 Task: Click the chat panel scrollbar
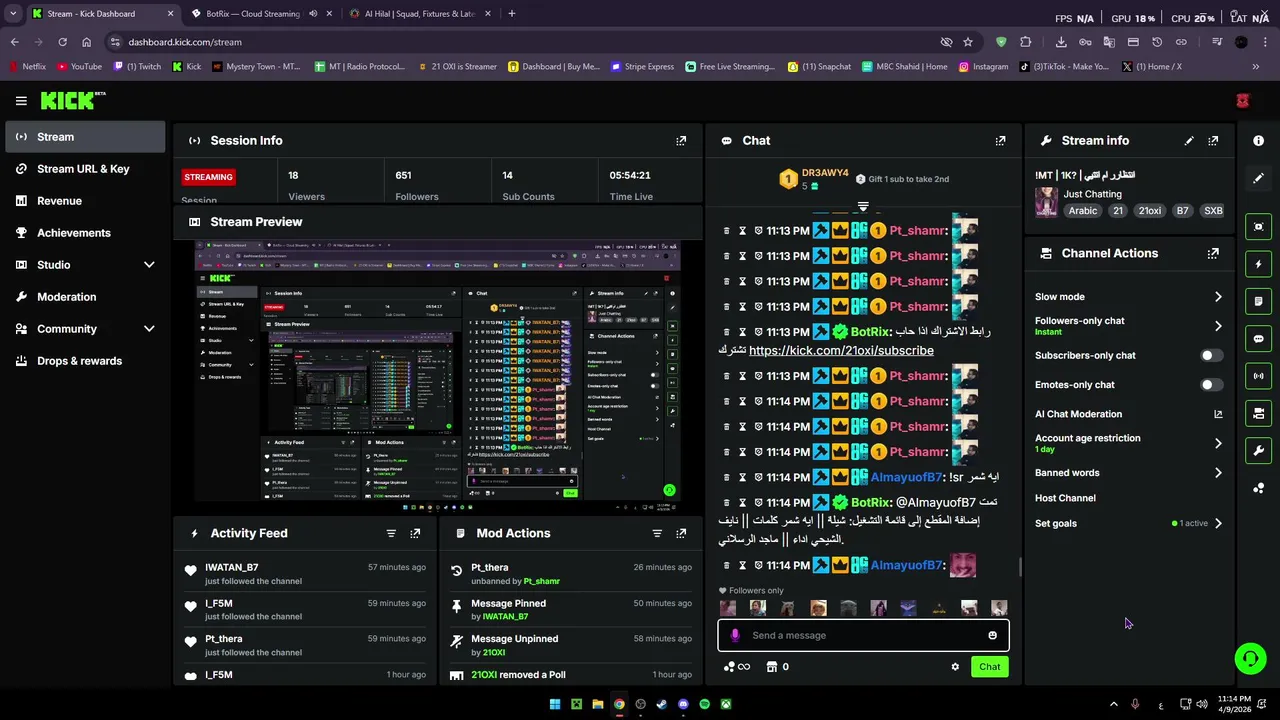coord(1020,568)
